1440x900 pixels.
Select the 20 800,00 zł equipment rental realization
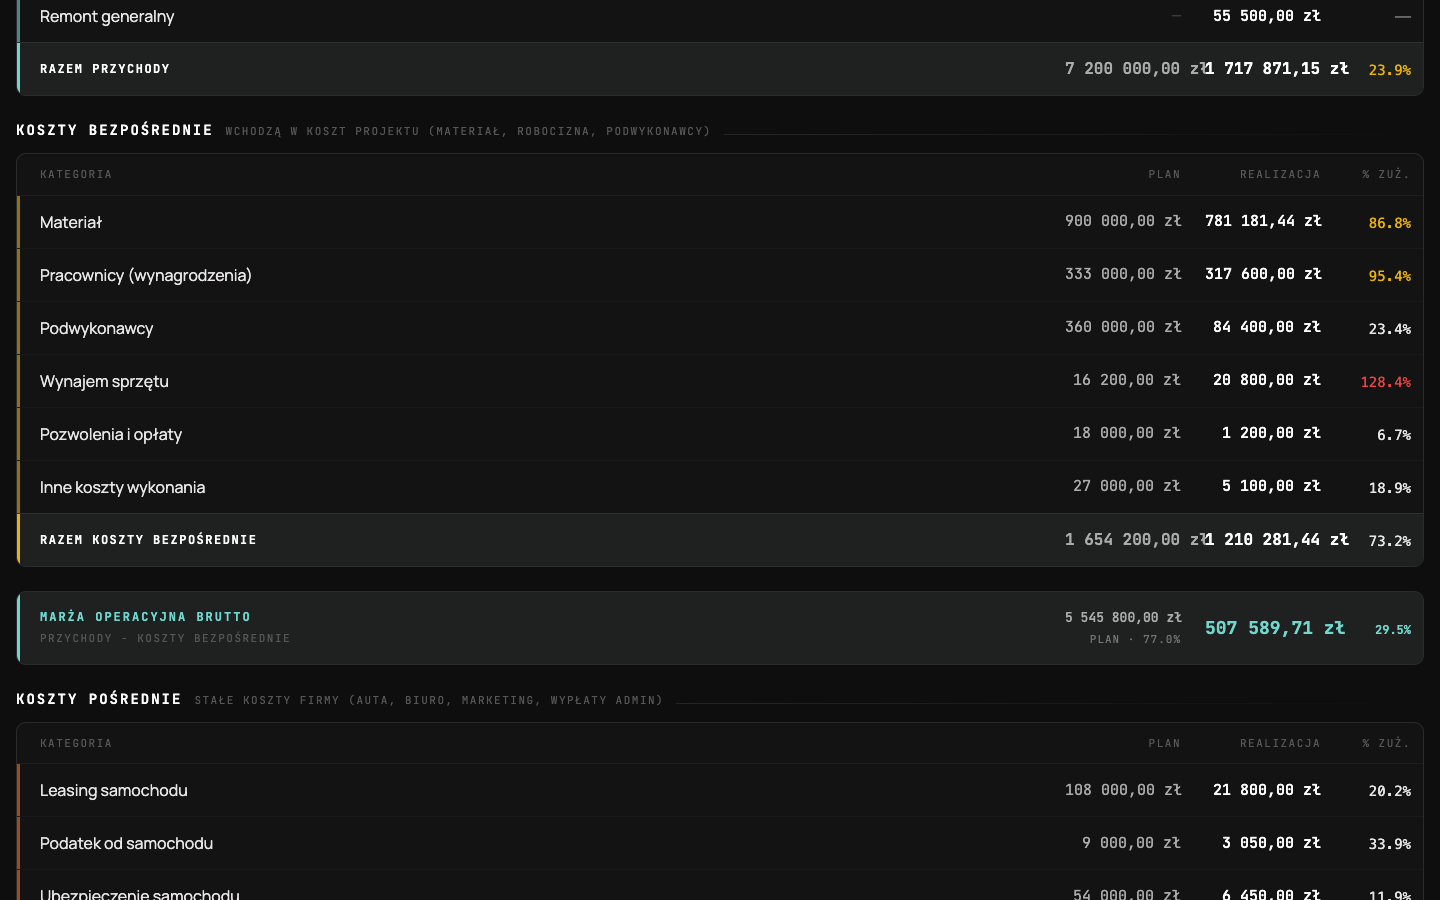(x=1267, y=380)
